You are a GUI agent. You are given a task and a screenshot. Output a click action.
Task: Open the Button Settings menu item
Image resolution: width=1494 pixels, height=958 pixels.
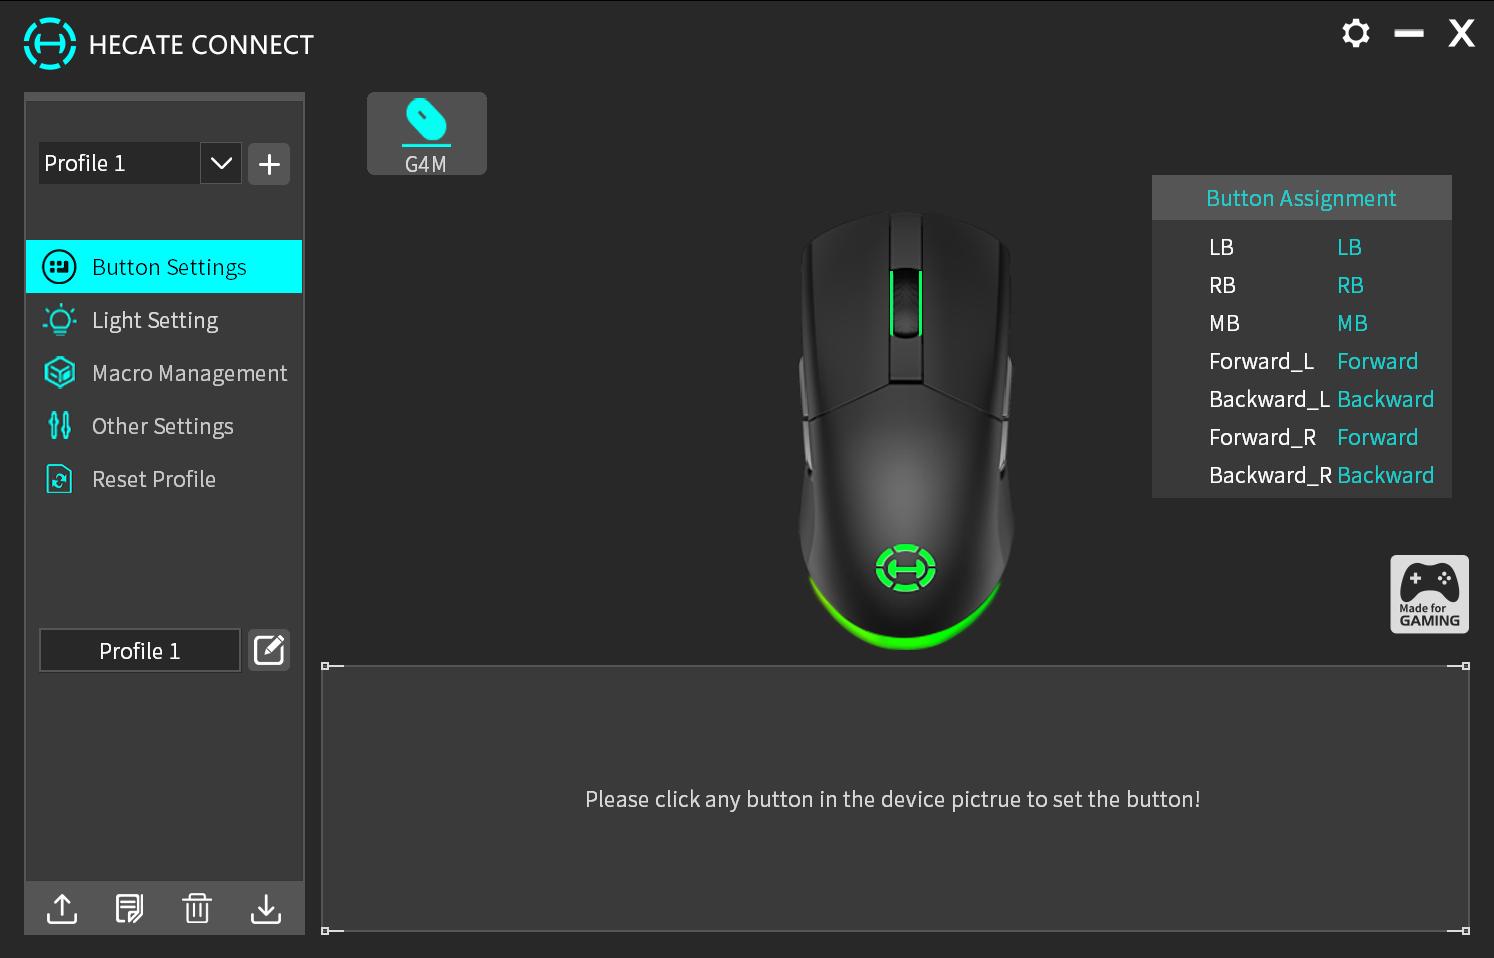pyautogui.click(x=164, y=267)
